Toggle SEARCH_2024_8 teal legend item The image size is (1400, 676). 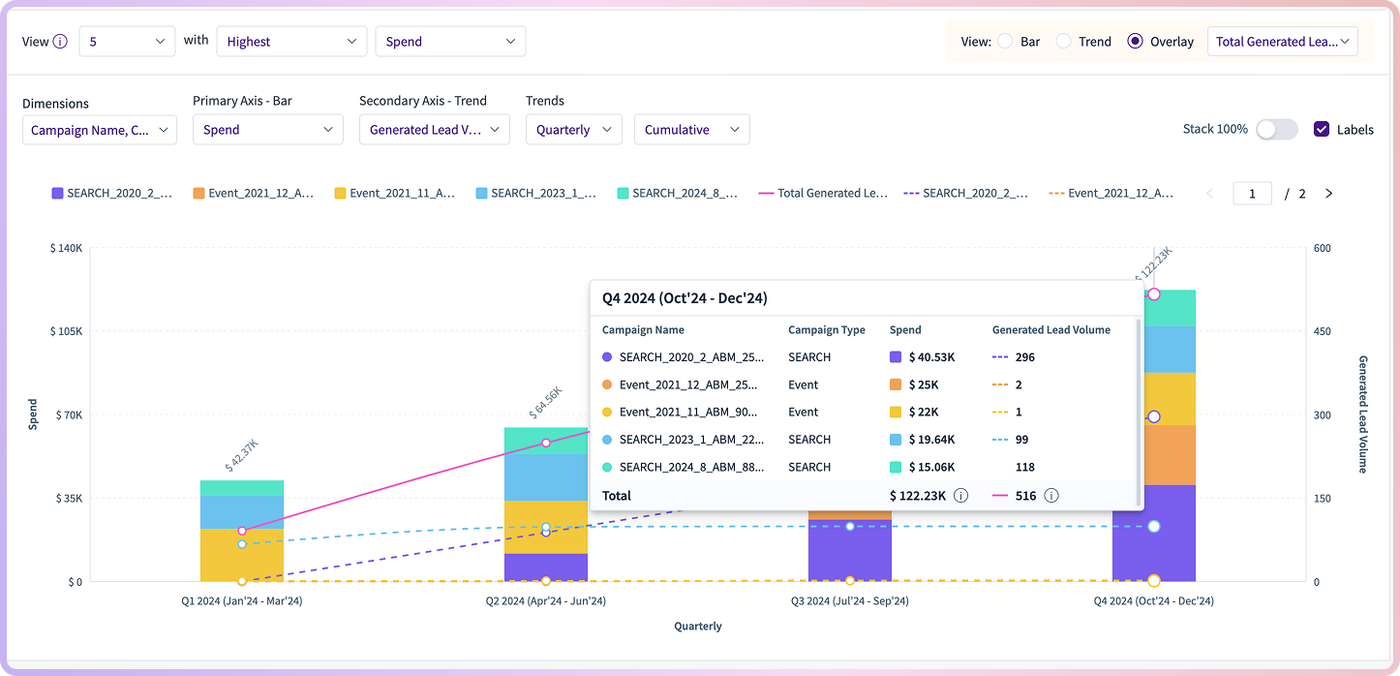tap(678, 193)
